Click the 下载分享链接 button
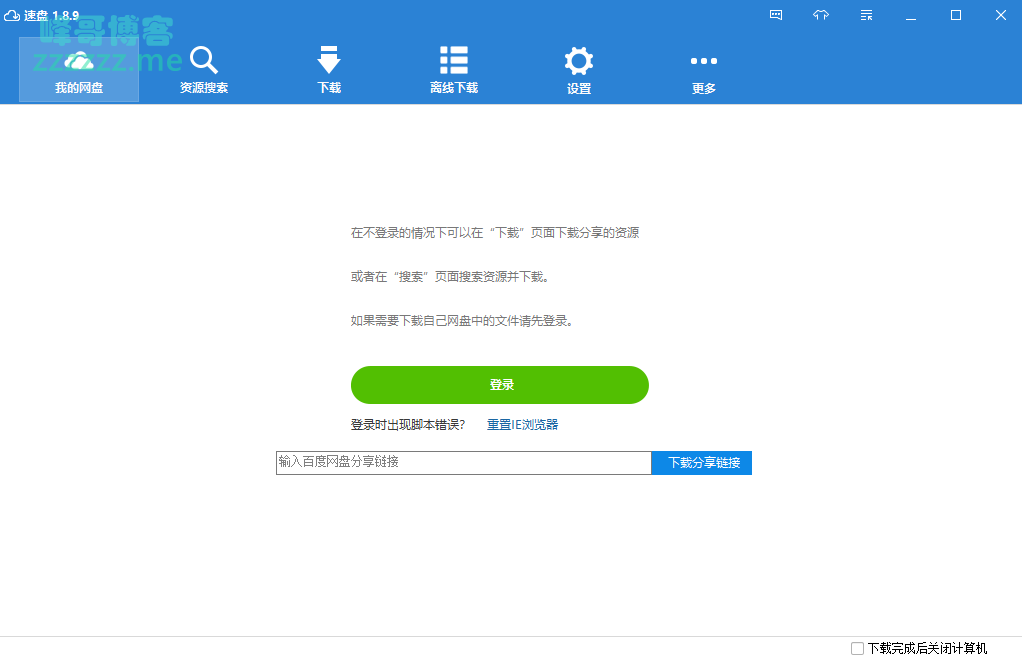The image size is (1022, 660). [704, 463]
